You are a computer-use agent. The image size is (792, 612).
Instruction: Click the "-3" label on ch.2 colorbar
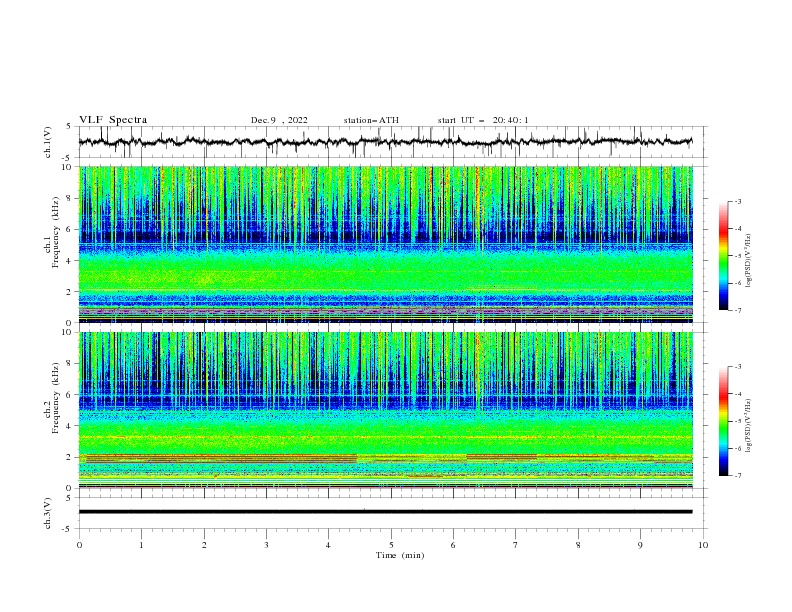738,367
